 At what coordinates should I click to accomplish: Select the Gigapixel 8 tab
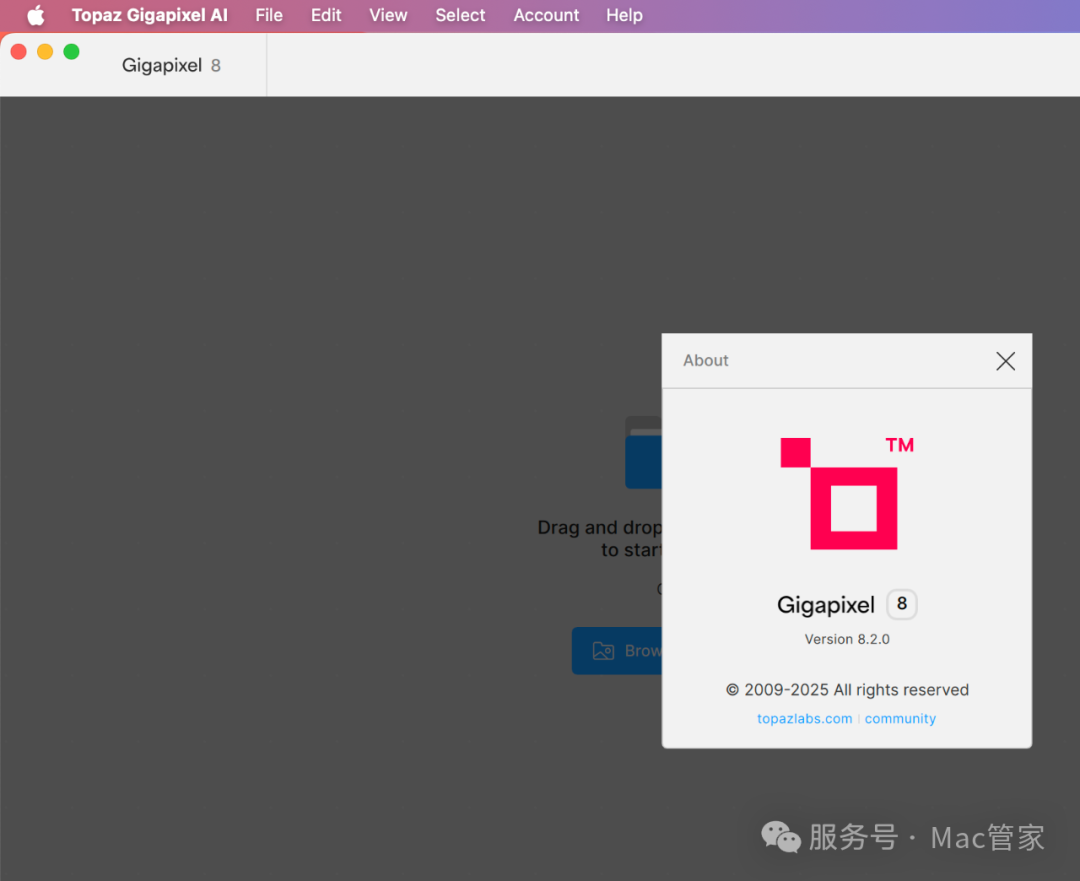point(171,66)
